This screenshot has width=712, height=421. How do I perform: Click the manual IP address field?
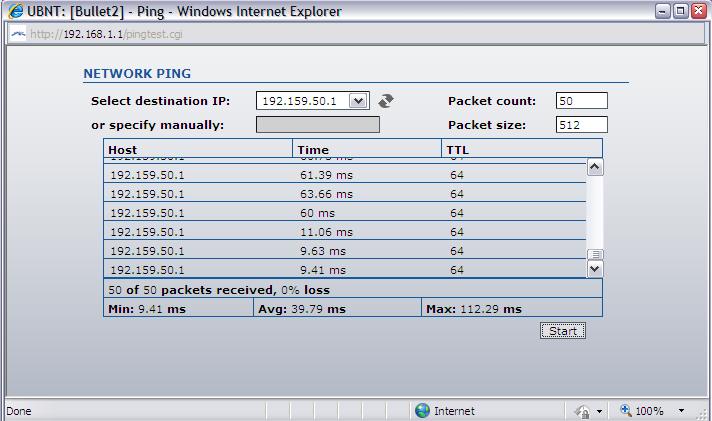[318, 124]
